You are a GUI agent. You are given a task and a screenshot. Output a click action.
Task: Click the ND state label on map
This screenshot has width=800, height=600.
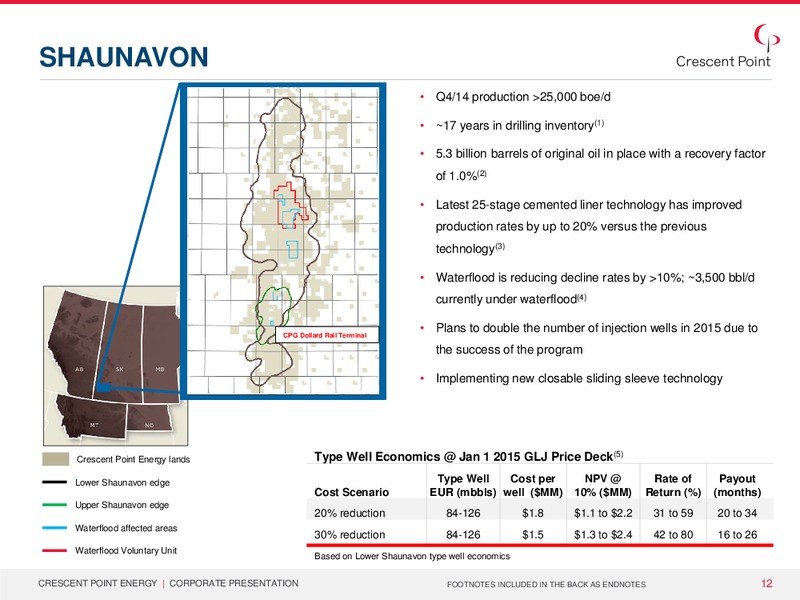(x=149, y=425)
